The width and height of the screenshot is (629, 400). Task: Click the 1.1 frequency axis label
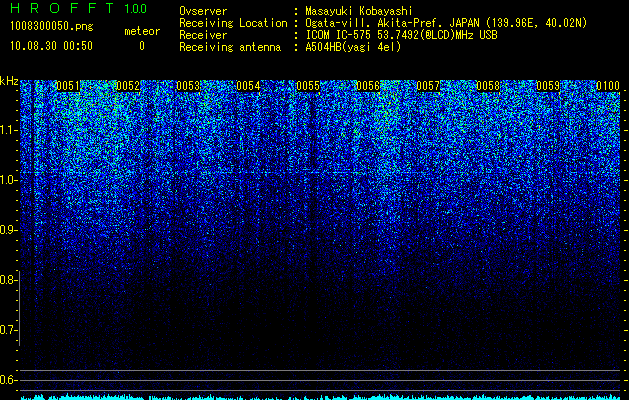coord(8,130)
